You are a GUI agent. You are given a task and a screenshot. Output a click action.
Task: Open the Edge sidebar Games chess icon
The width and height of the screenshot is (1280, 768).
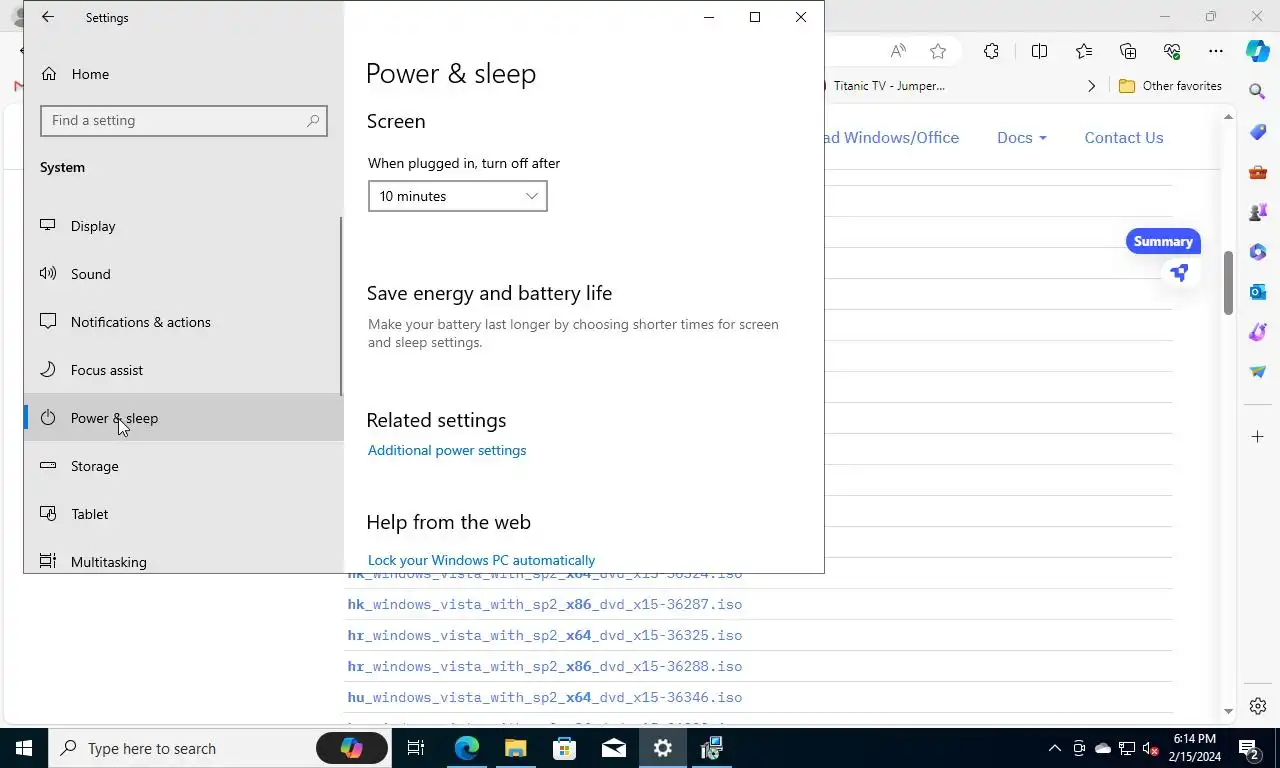pos(1258,212)
